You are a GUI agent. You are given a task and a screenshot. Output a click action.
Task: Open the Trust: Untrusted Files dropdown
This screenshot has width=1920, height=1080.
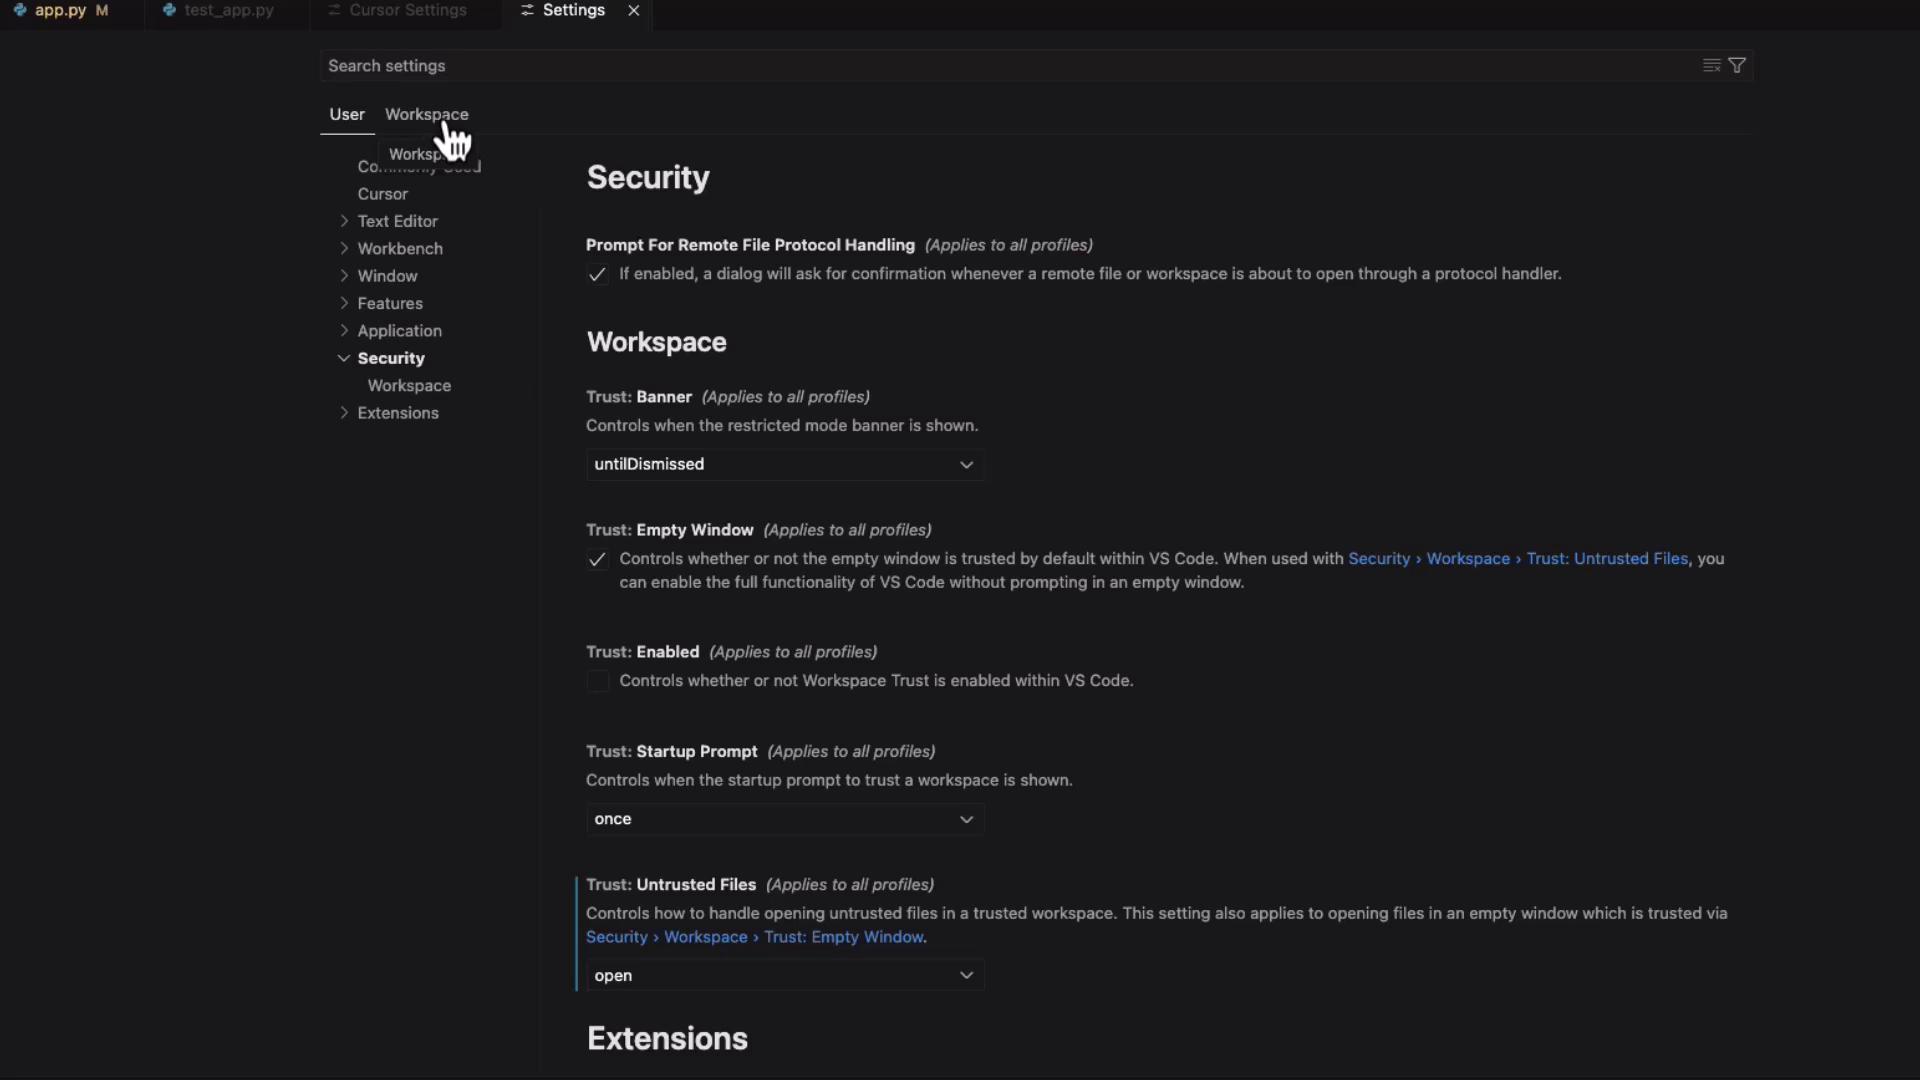[x=784, y=976]
